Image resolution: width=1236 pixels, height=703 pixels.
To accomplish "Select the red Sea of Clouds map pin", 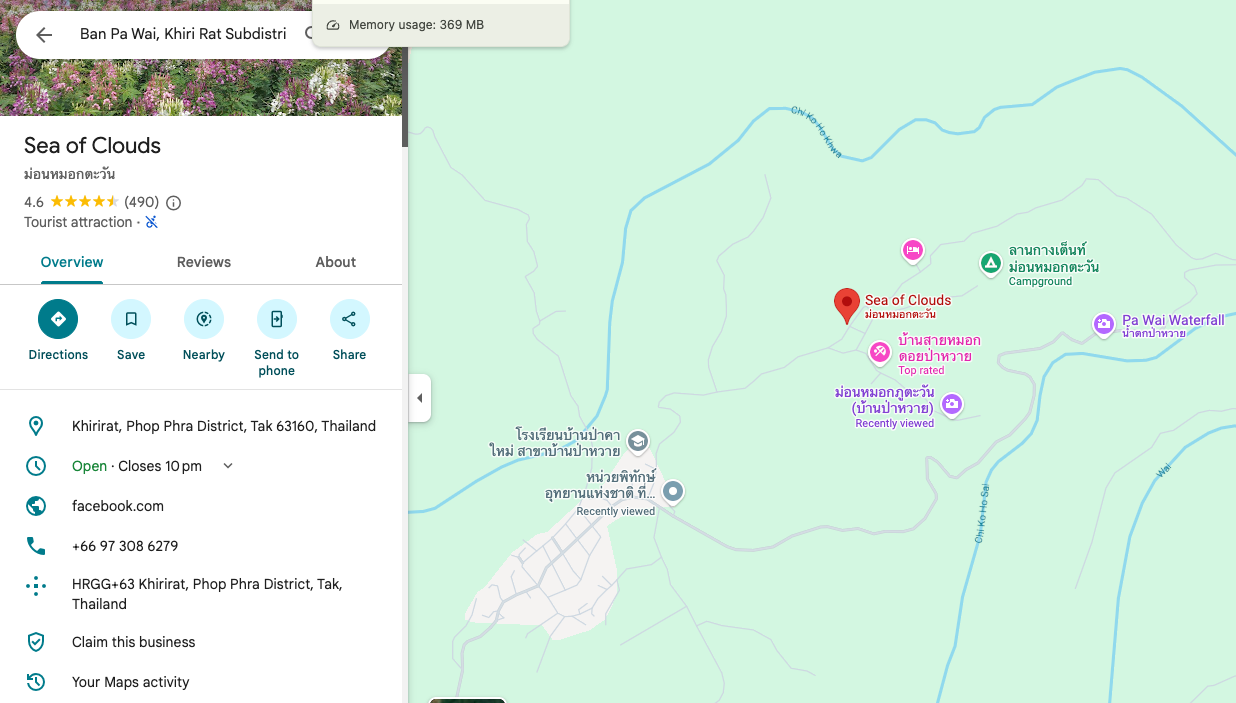I will (847, 306).
